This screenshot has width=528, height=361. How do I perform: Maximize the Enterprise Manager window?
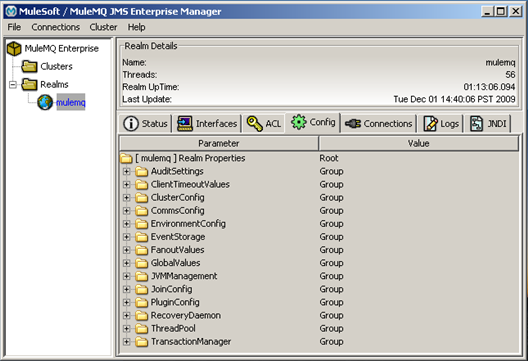tap(501, 11)
